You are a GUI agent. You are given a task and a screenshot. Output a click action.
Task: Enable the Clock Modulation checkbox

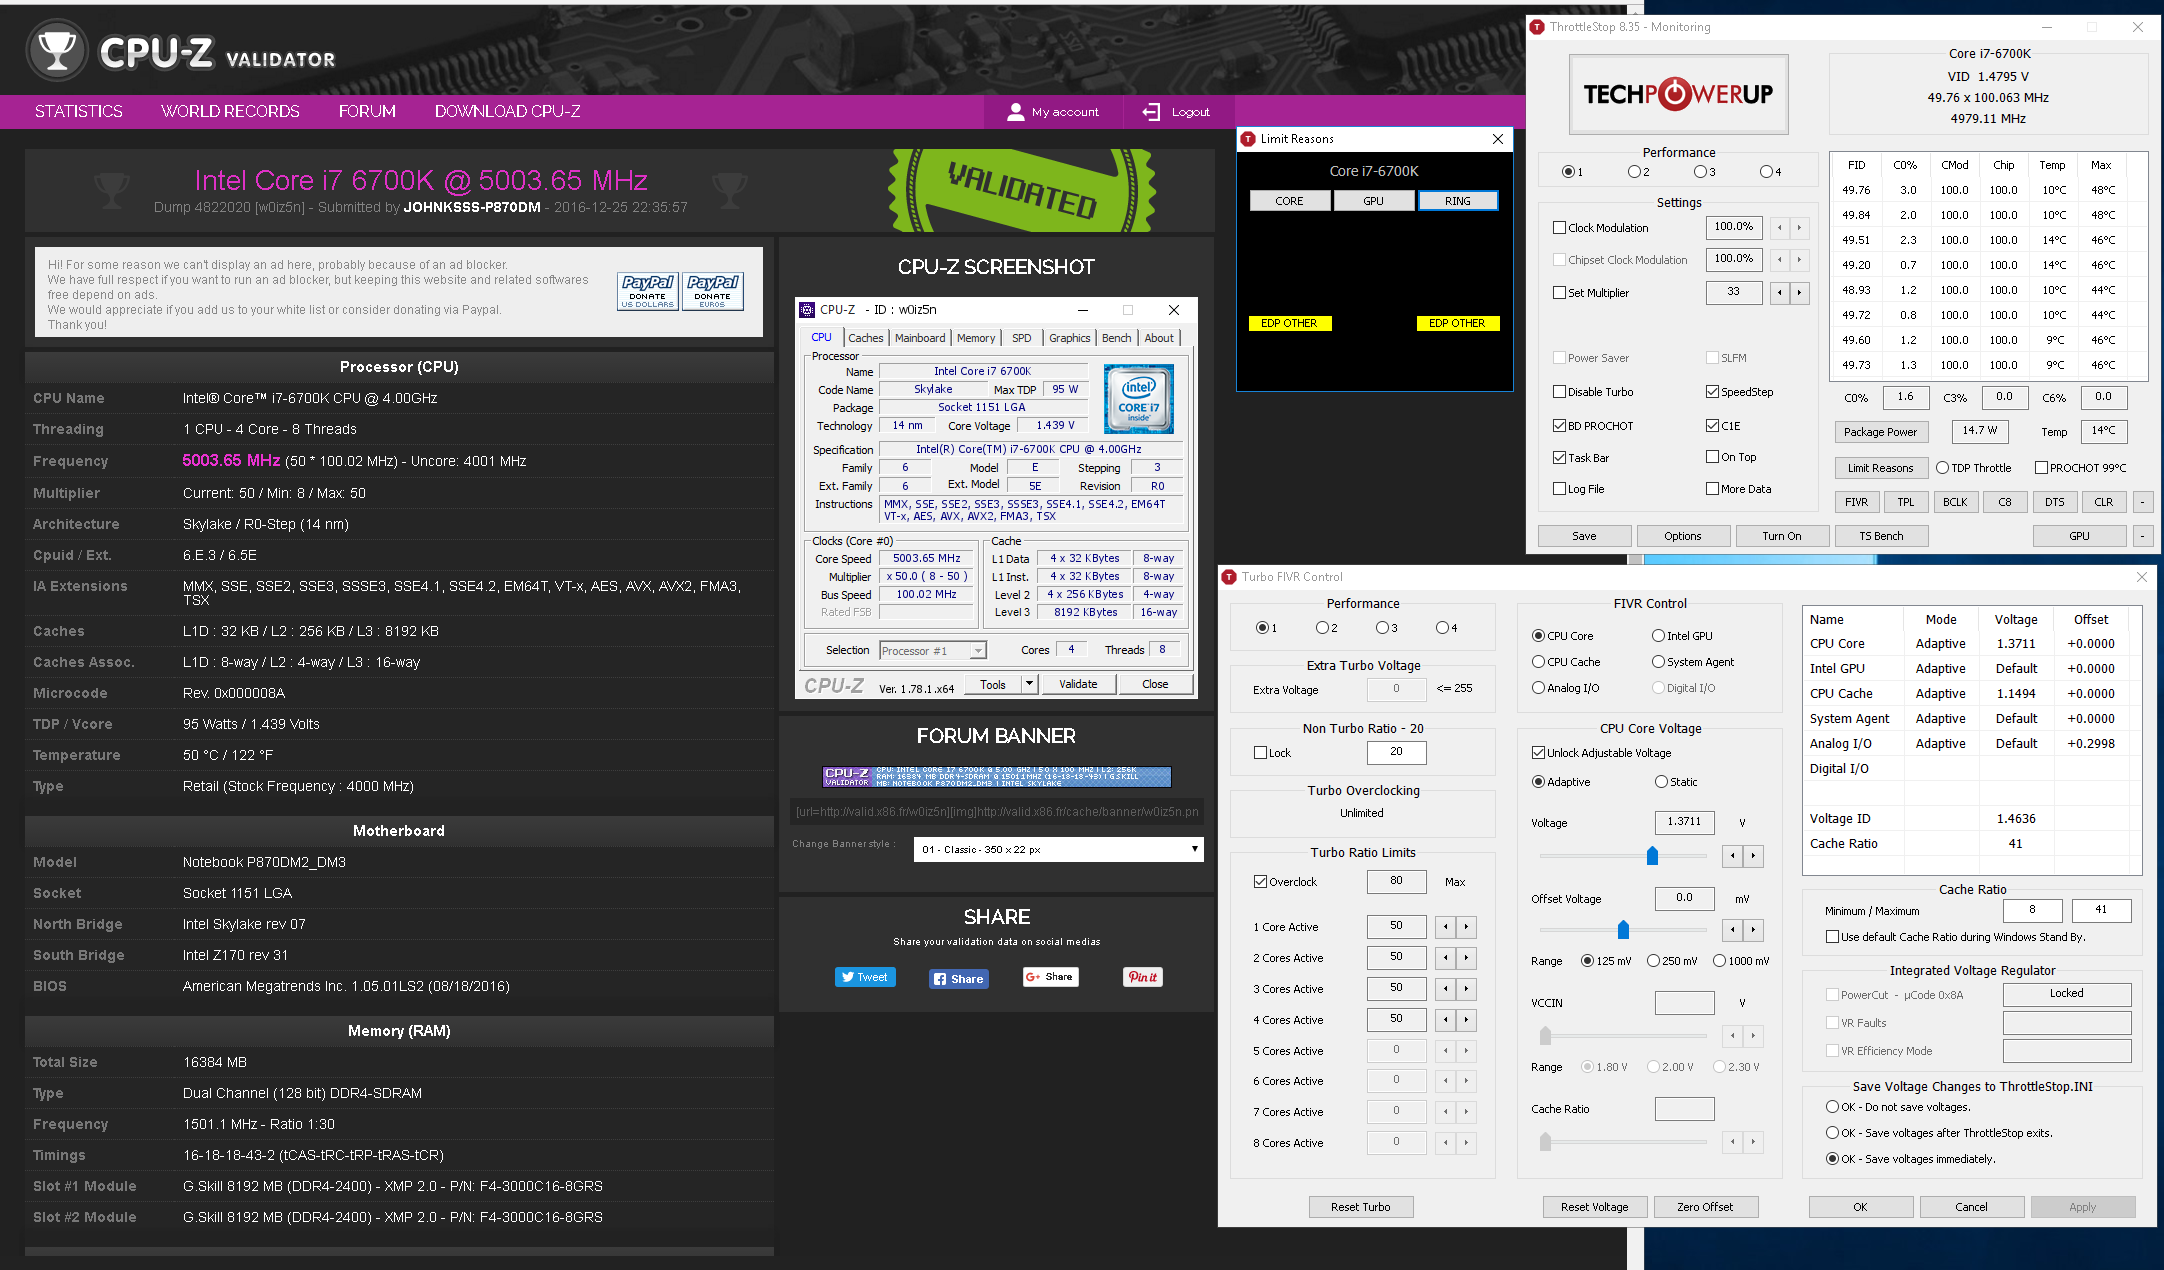(1559, 228)
